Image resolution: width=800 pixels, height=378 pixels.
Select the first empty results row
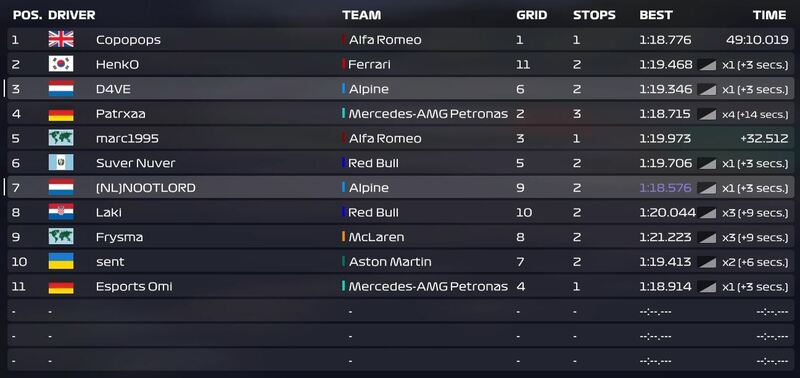coord(401,311)
